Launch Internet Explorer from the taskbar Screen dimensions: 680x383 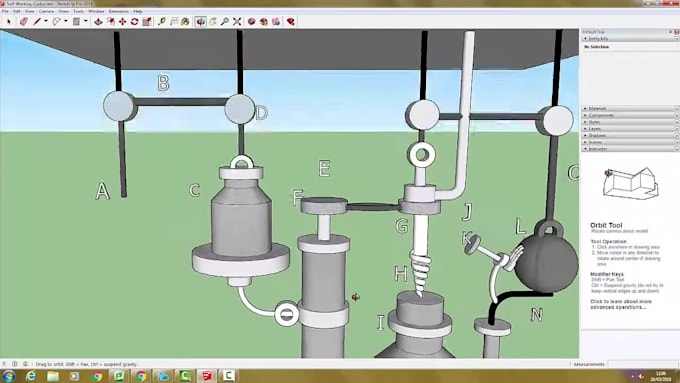point(31,376)
